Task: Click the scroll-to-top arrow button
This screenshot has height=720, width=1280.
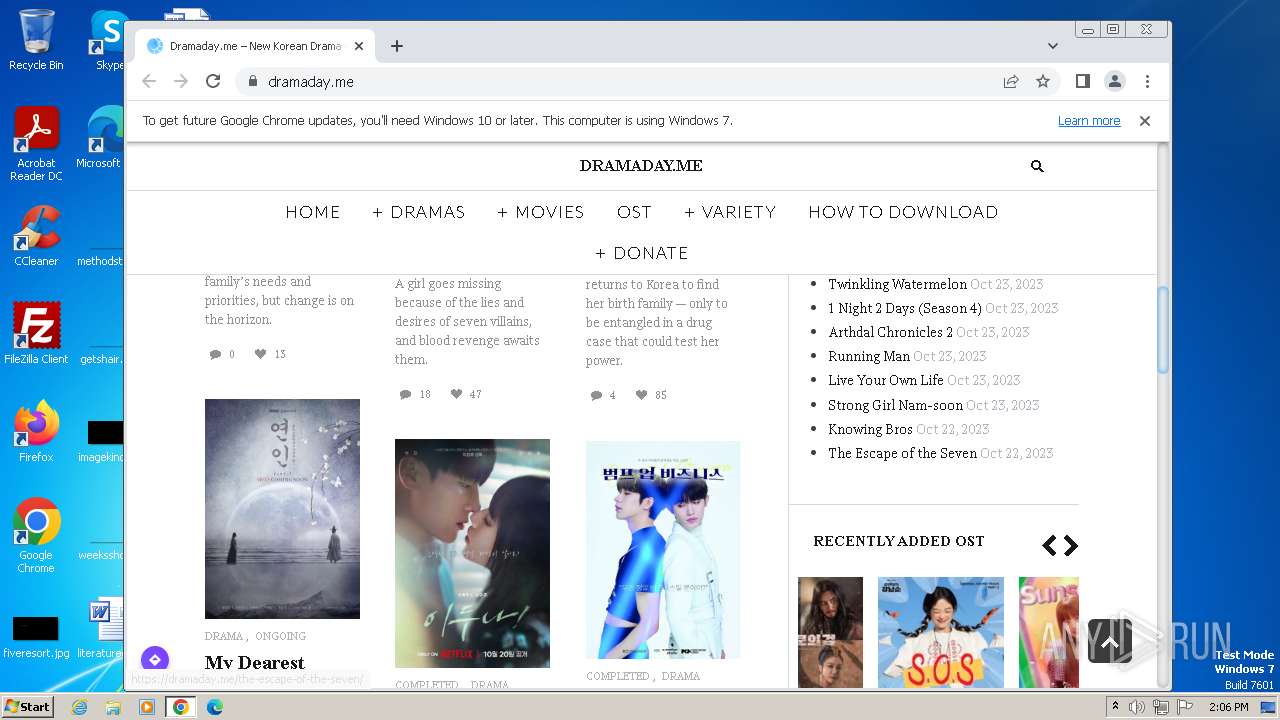Action: pyautogui.click(x=1110, y=642)
